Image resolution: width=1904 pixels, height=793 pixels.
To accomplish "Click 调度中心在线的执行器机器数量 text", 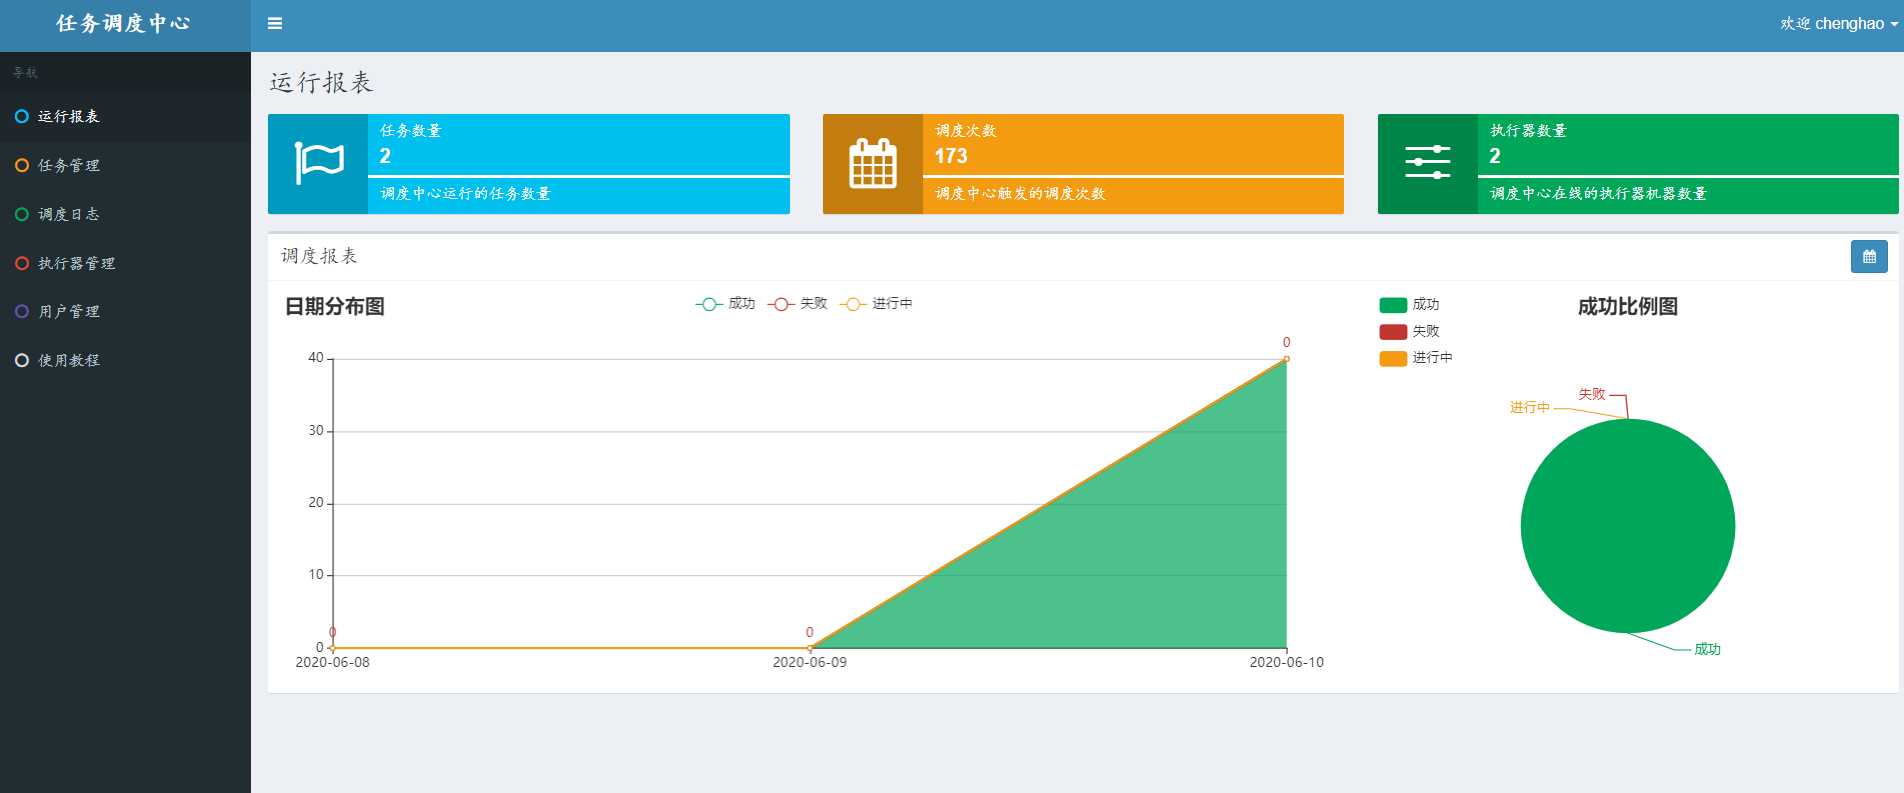I will (x=1598, y=194).
